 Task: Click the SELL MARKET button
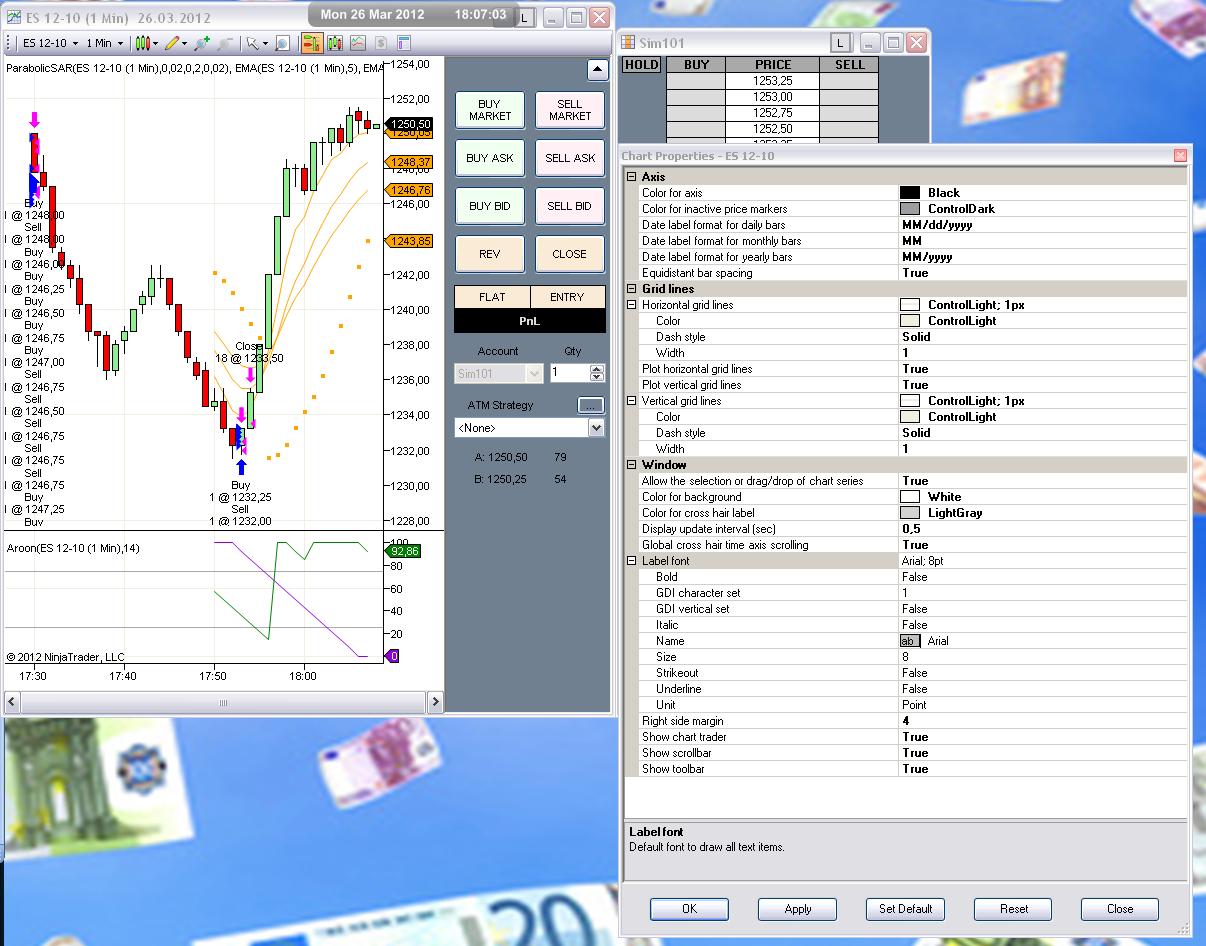570,110
